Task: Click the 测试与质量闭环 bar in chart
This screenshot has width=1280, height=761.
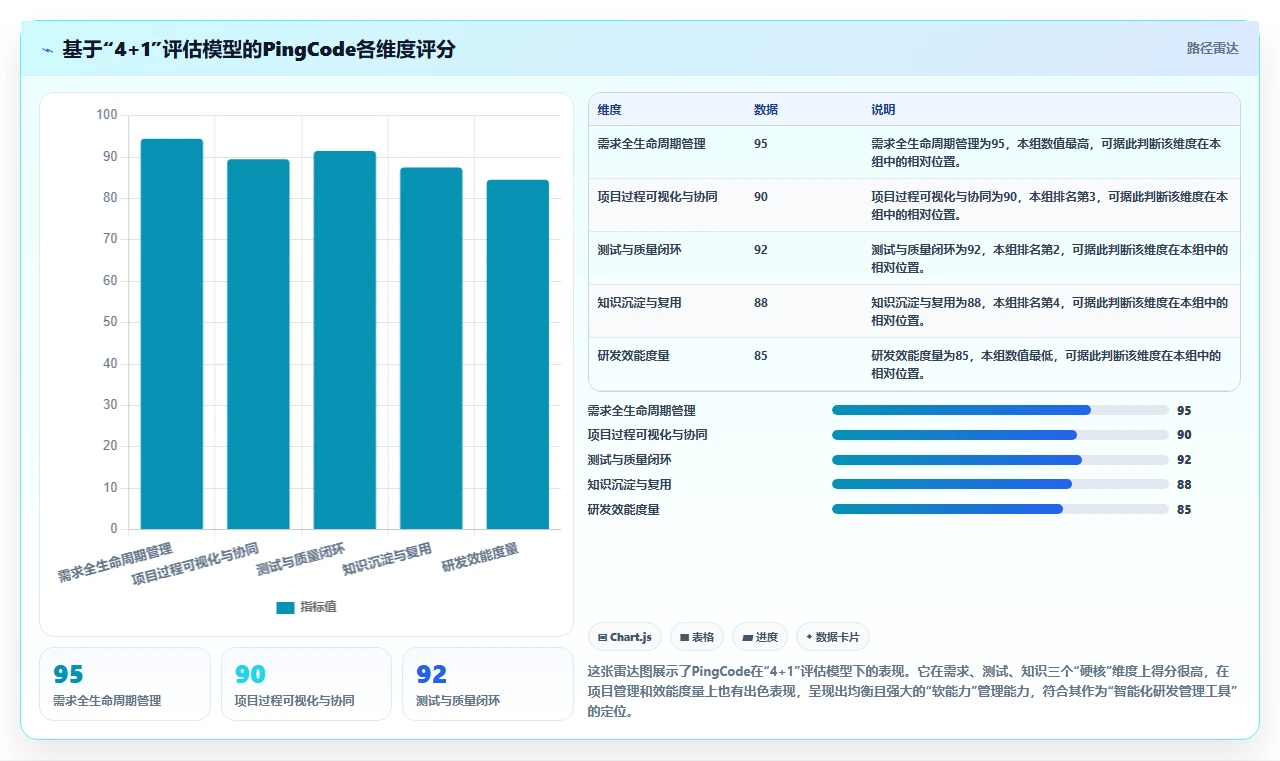Action: [x=345, y=340]
